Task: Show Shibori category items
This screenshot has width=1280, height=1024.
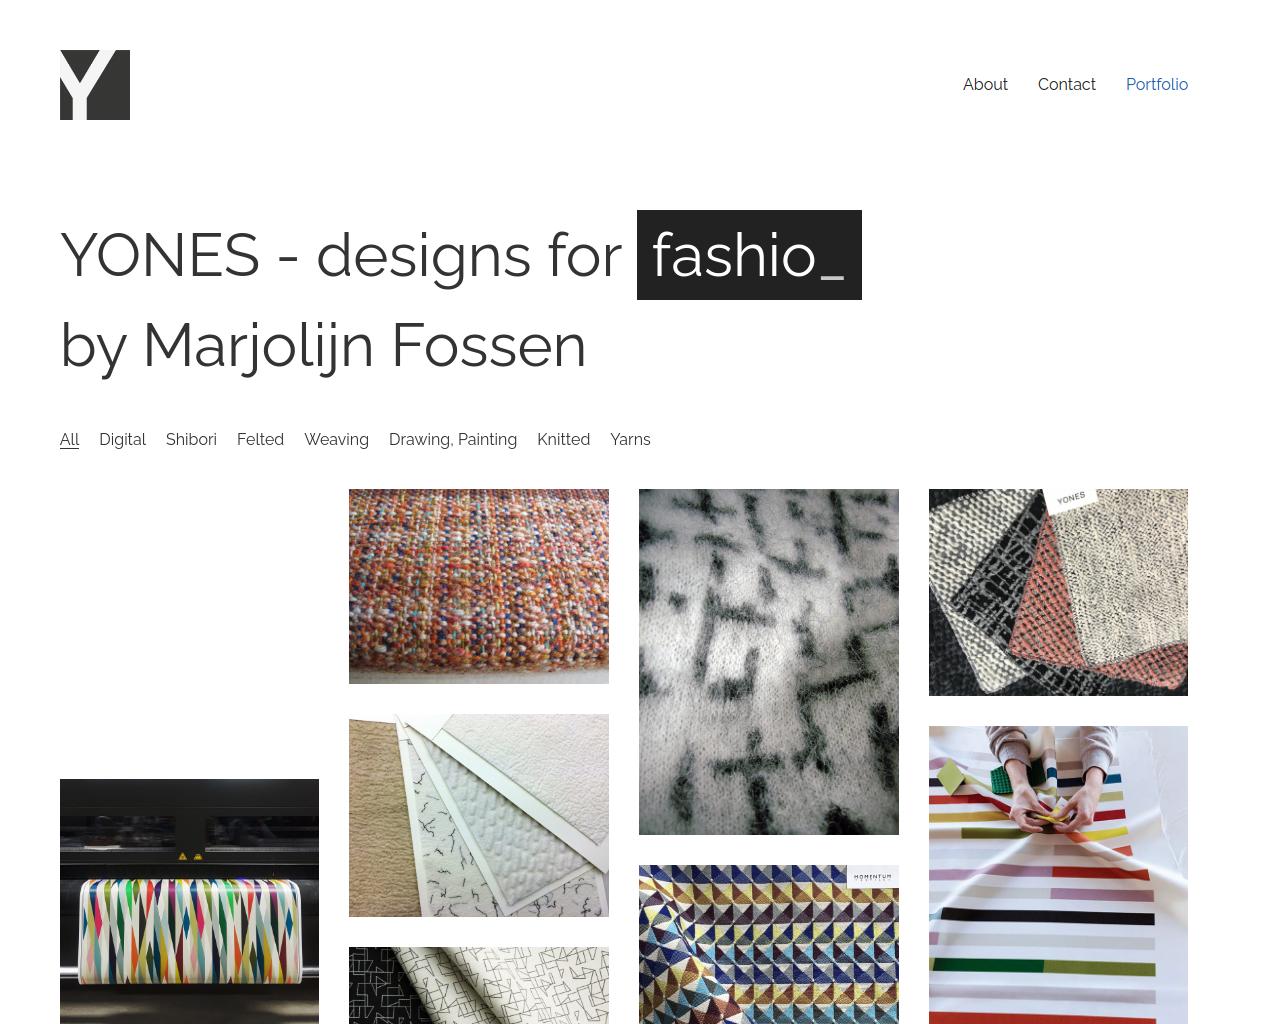Action: coord(191,440)
